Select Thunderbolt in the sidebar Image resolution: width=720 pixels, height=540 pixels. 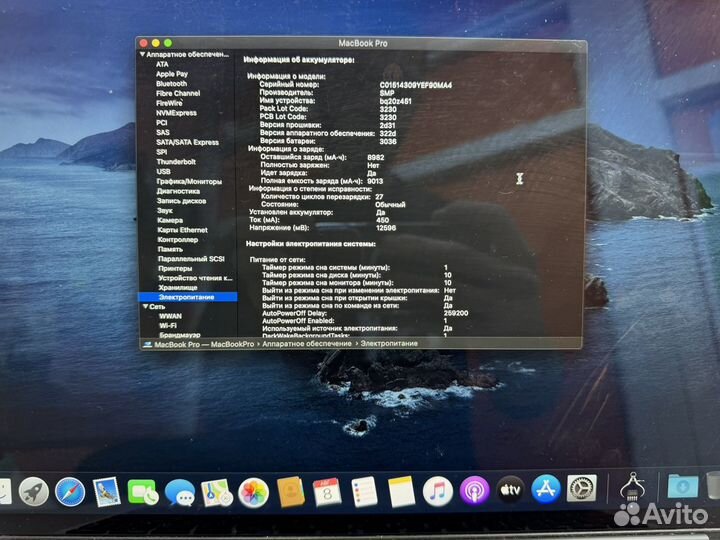[x=176, y=162]
